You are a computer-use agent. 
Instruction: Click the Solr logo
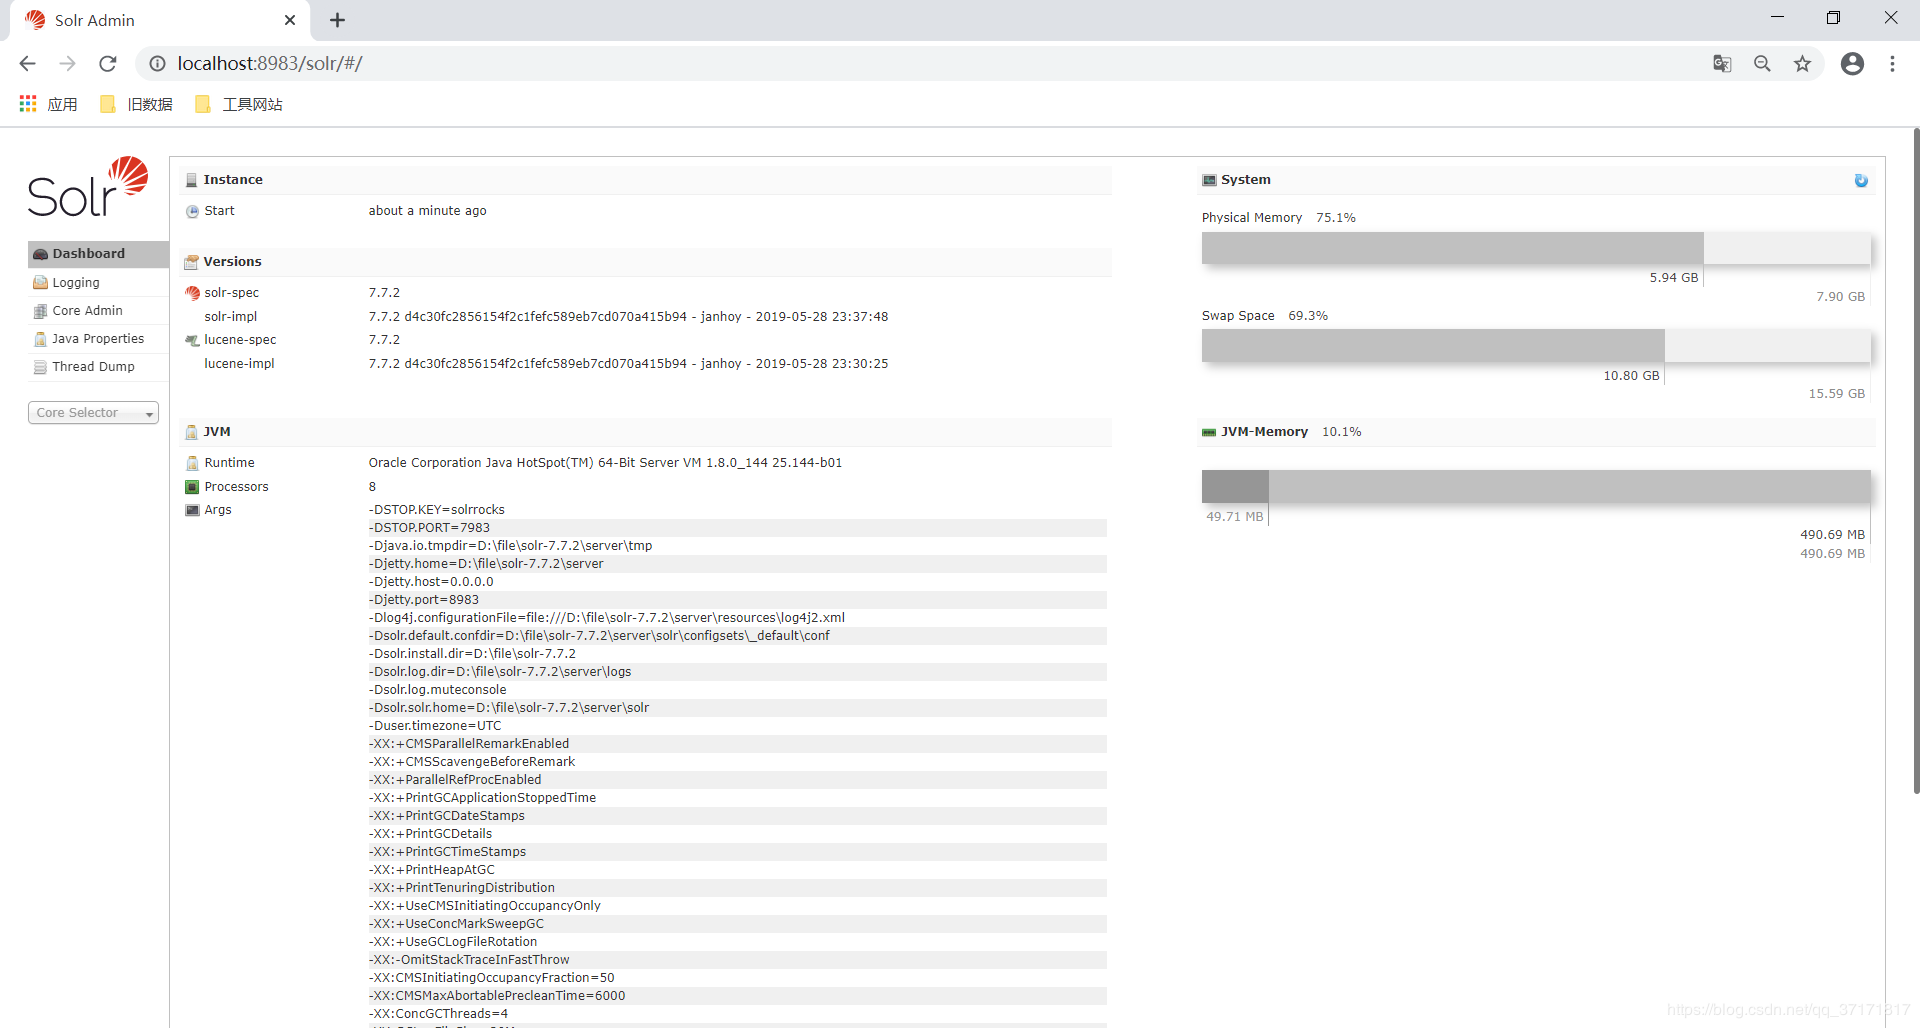click(x=89, y=187)
